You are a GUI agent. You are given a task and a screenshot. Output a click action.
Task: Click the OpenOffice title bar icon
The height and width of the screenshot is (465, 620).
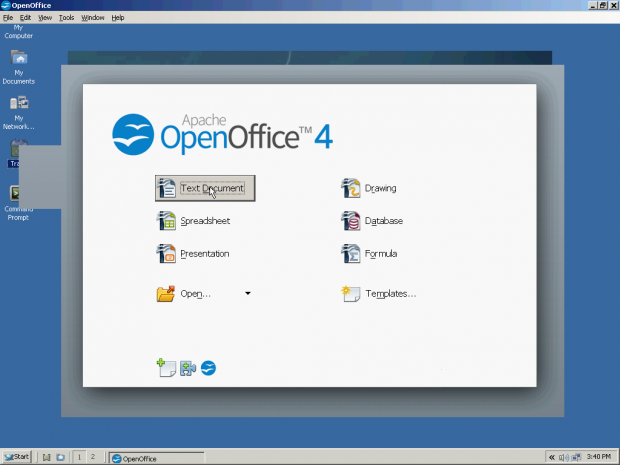point(6,5)
